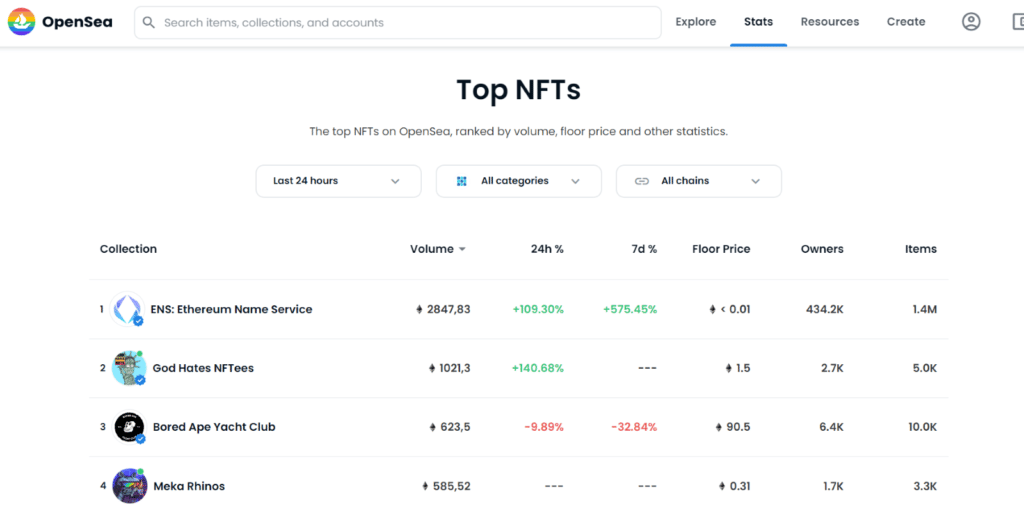This screenshot has height=514, width=1024.
Task: Click the -9.89% change value
Action: pos(544,426)
